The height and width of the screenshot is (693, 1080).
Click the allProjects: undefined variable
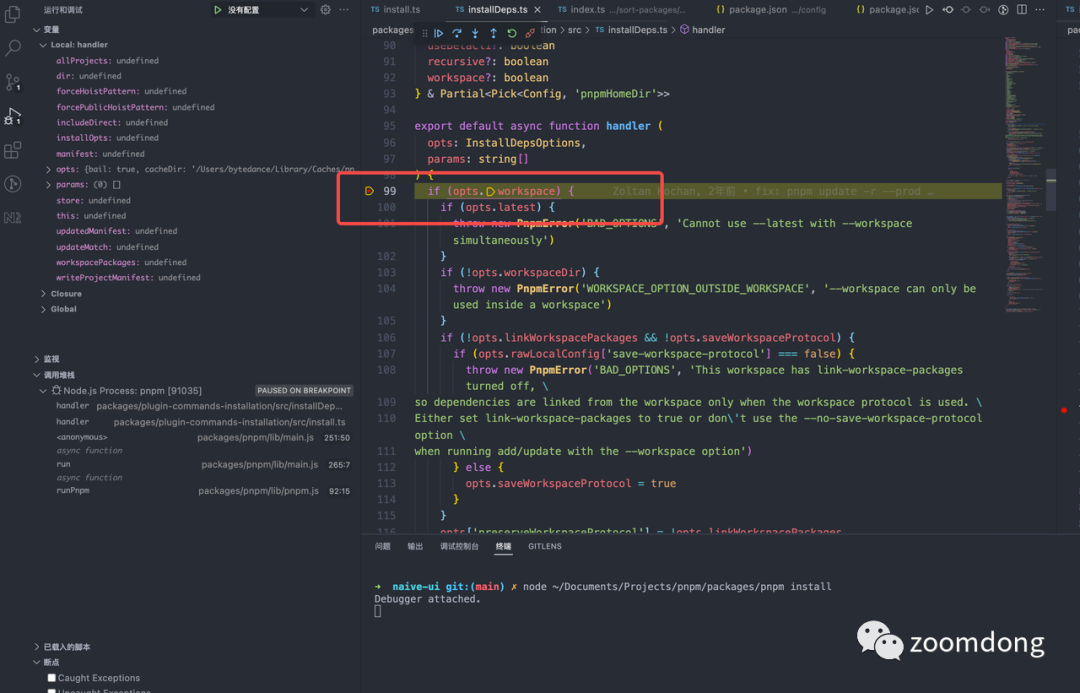107,61
